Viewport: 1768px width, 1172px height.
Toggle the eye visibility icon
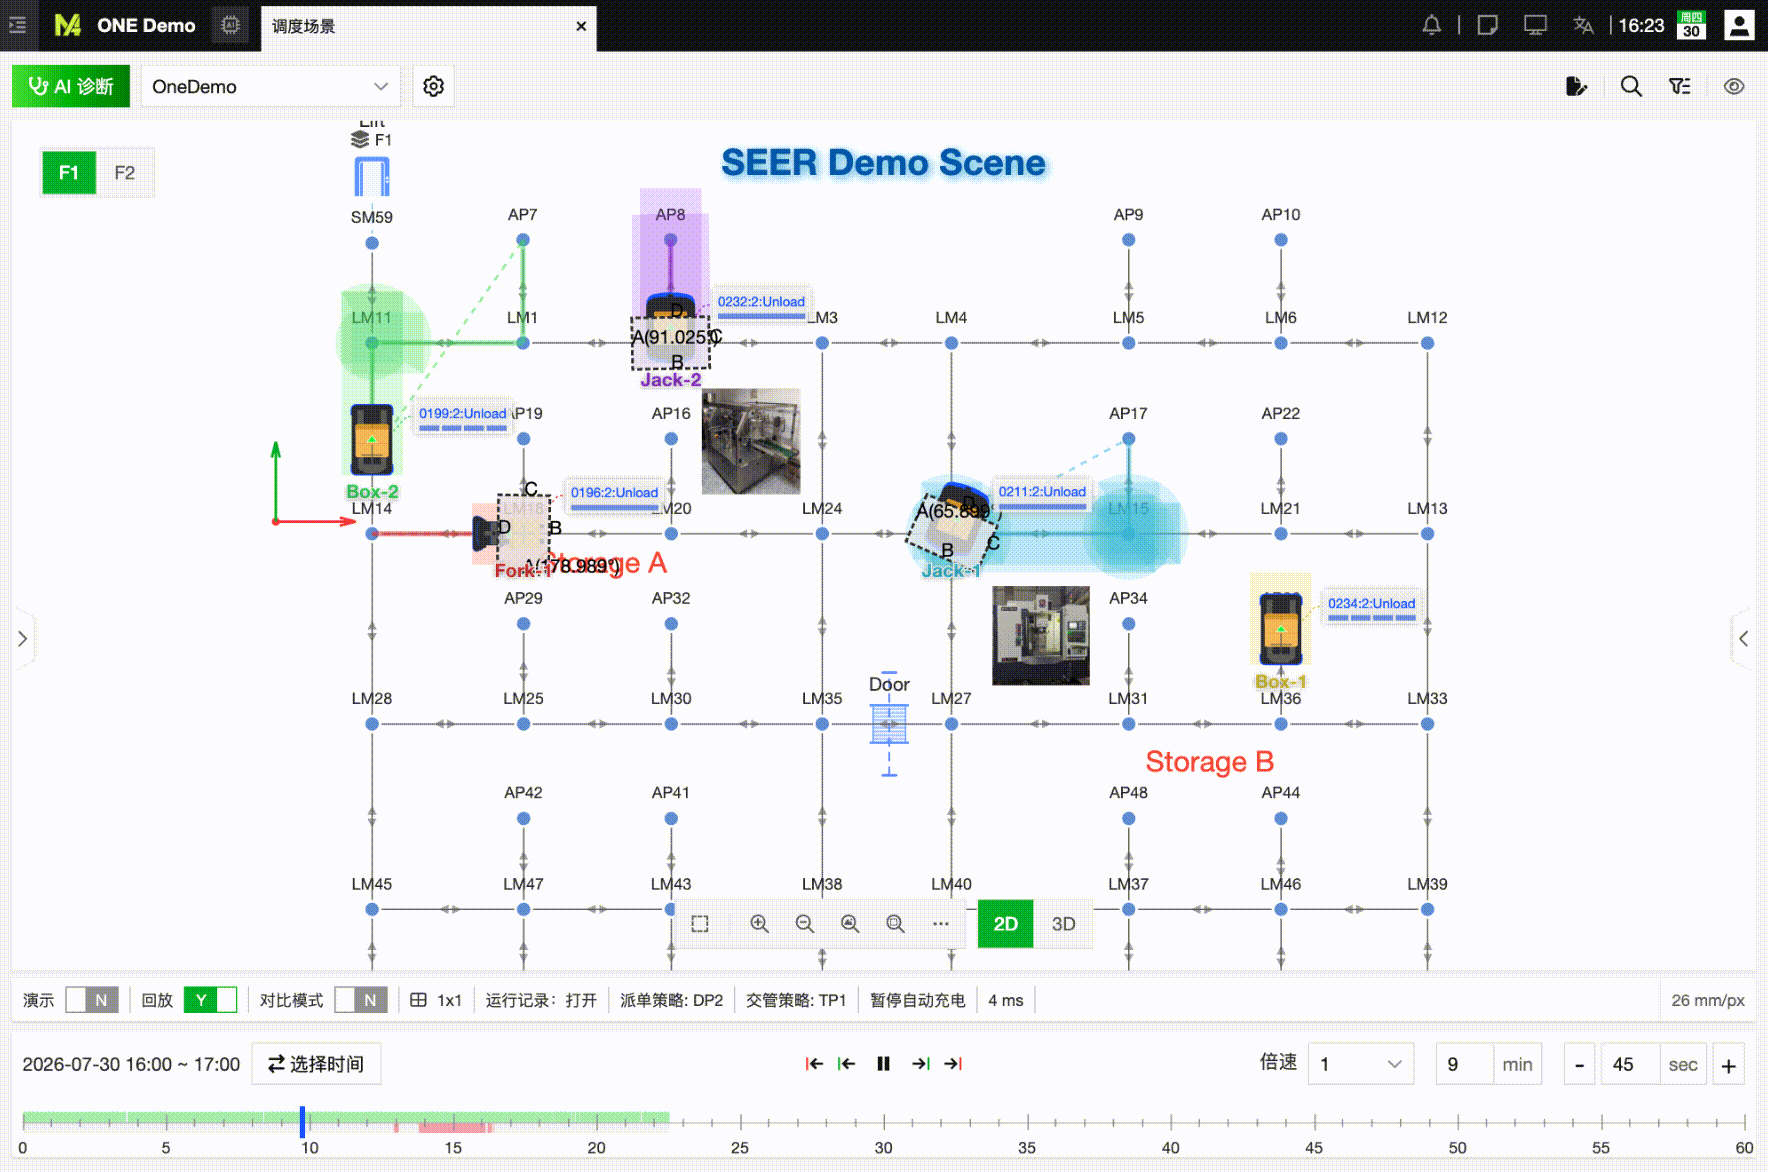1734,86
